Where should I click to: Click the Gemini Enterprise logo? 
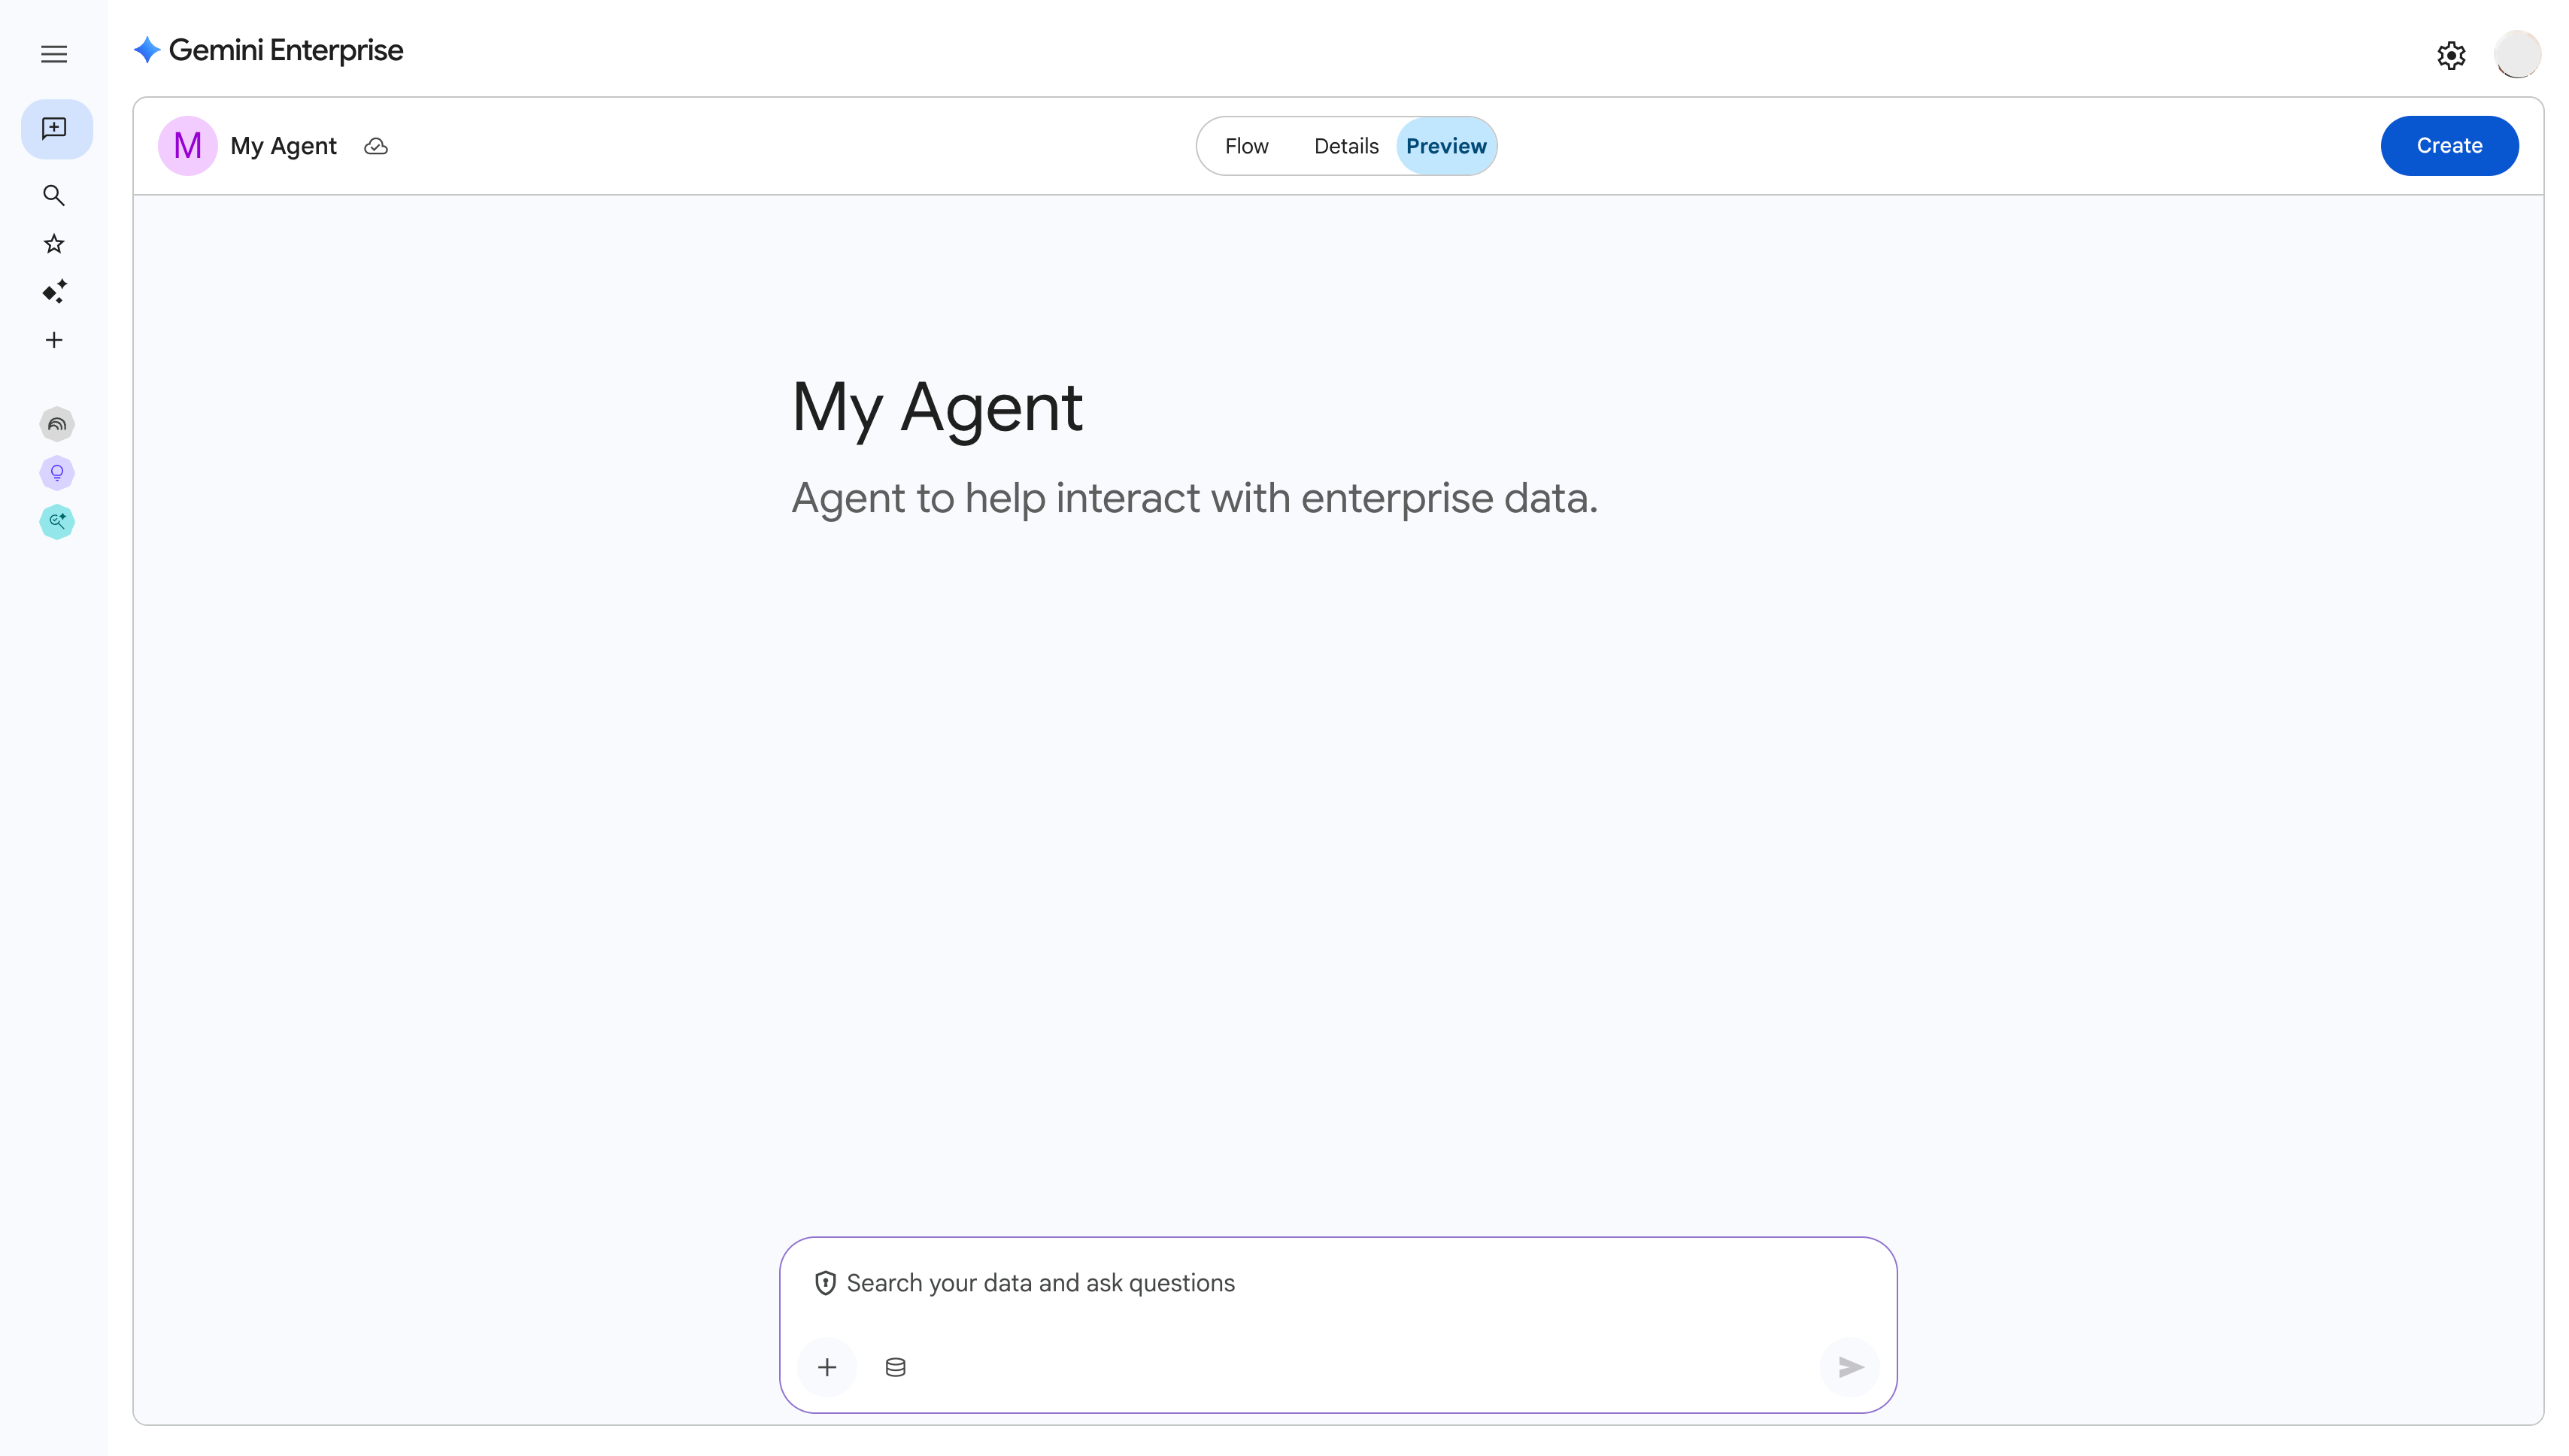coord(267,50)
